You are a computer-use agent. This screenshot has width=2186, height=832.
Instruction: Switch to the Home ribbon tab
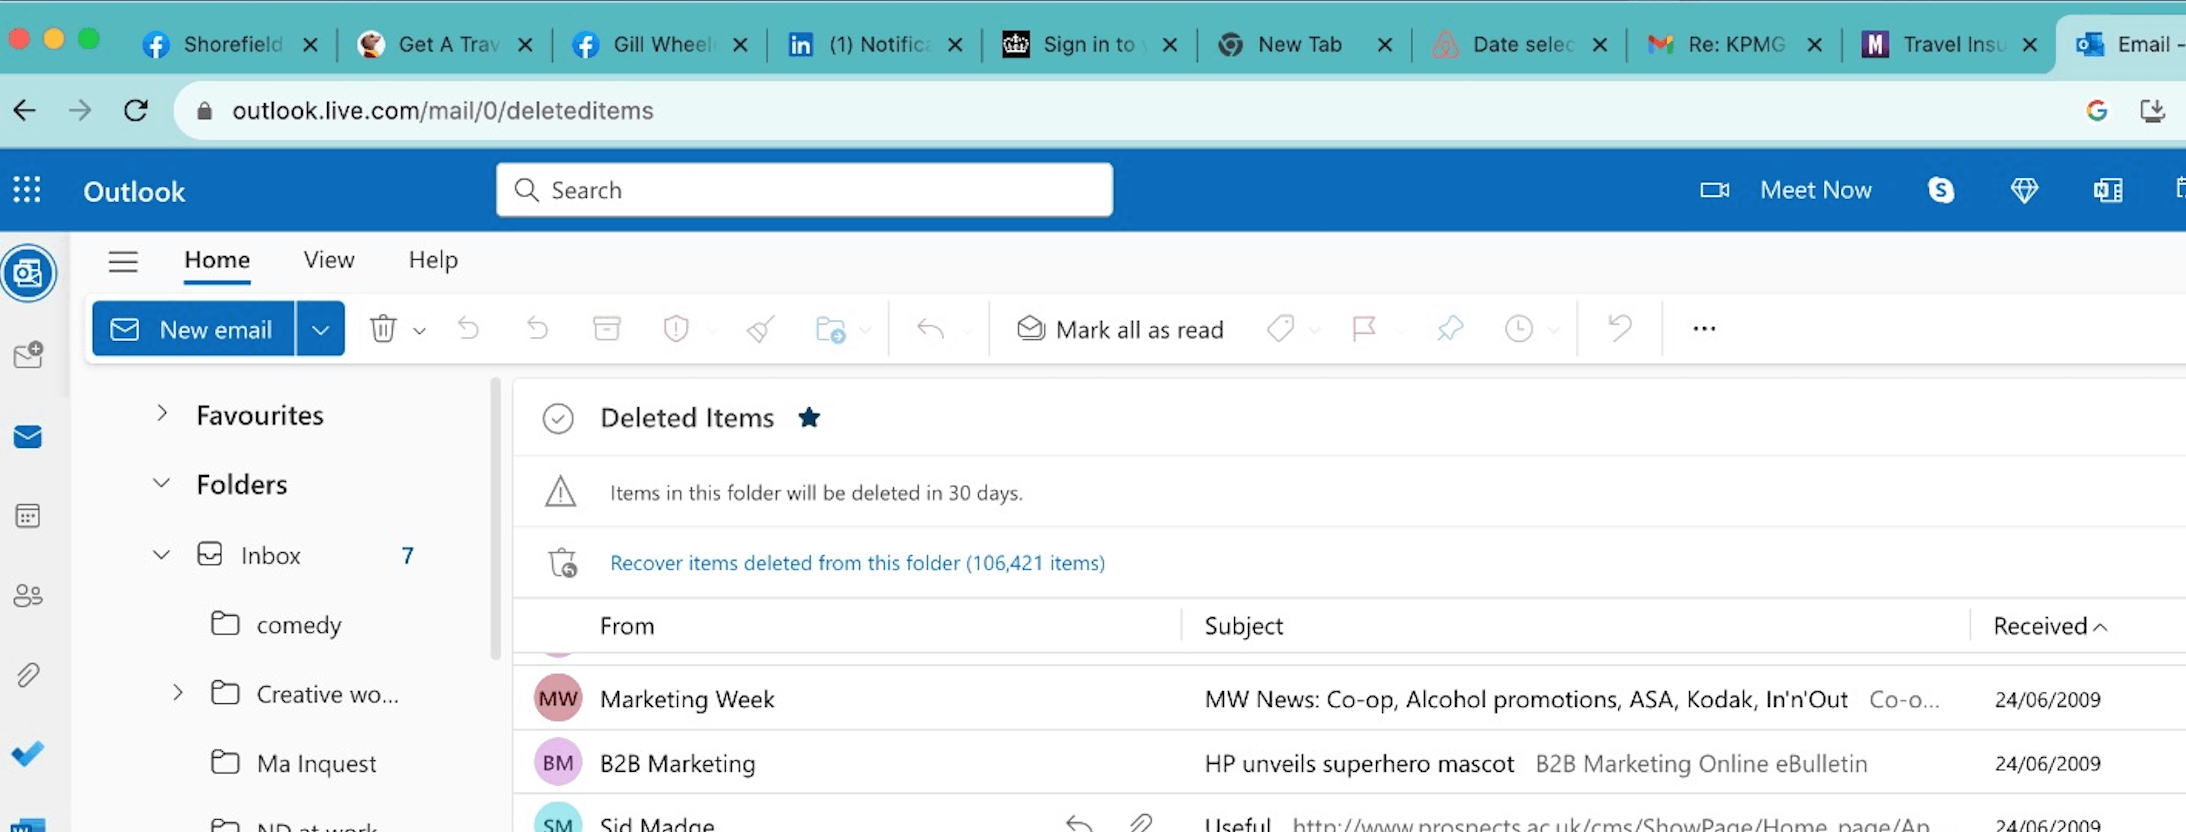point(217,260)
